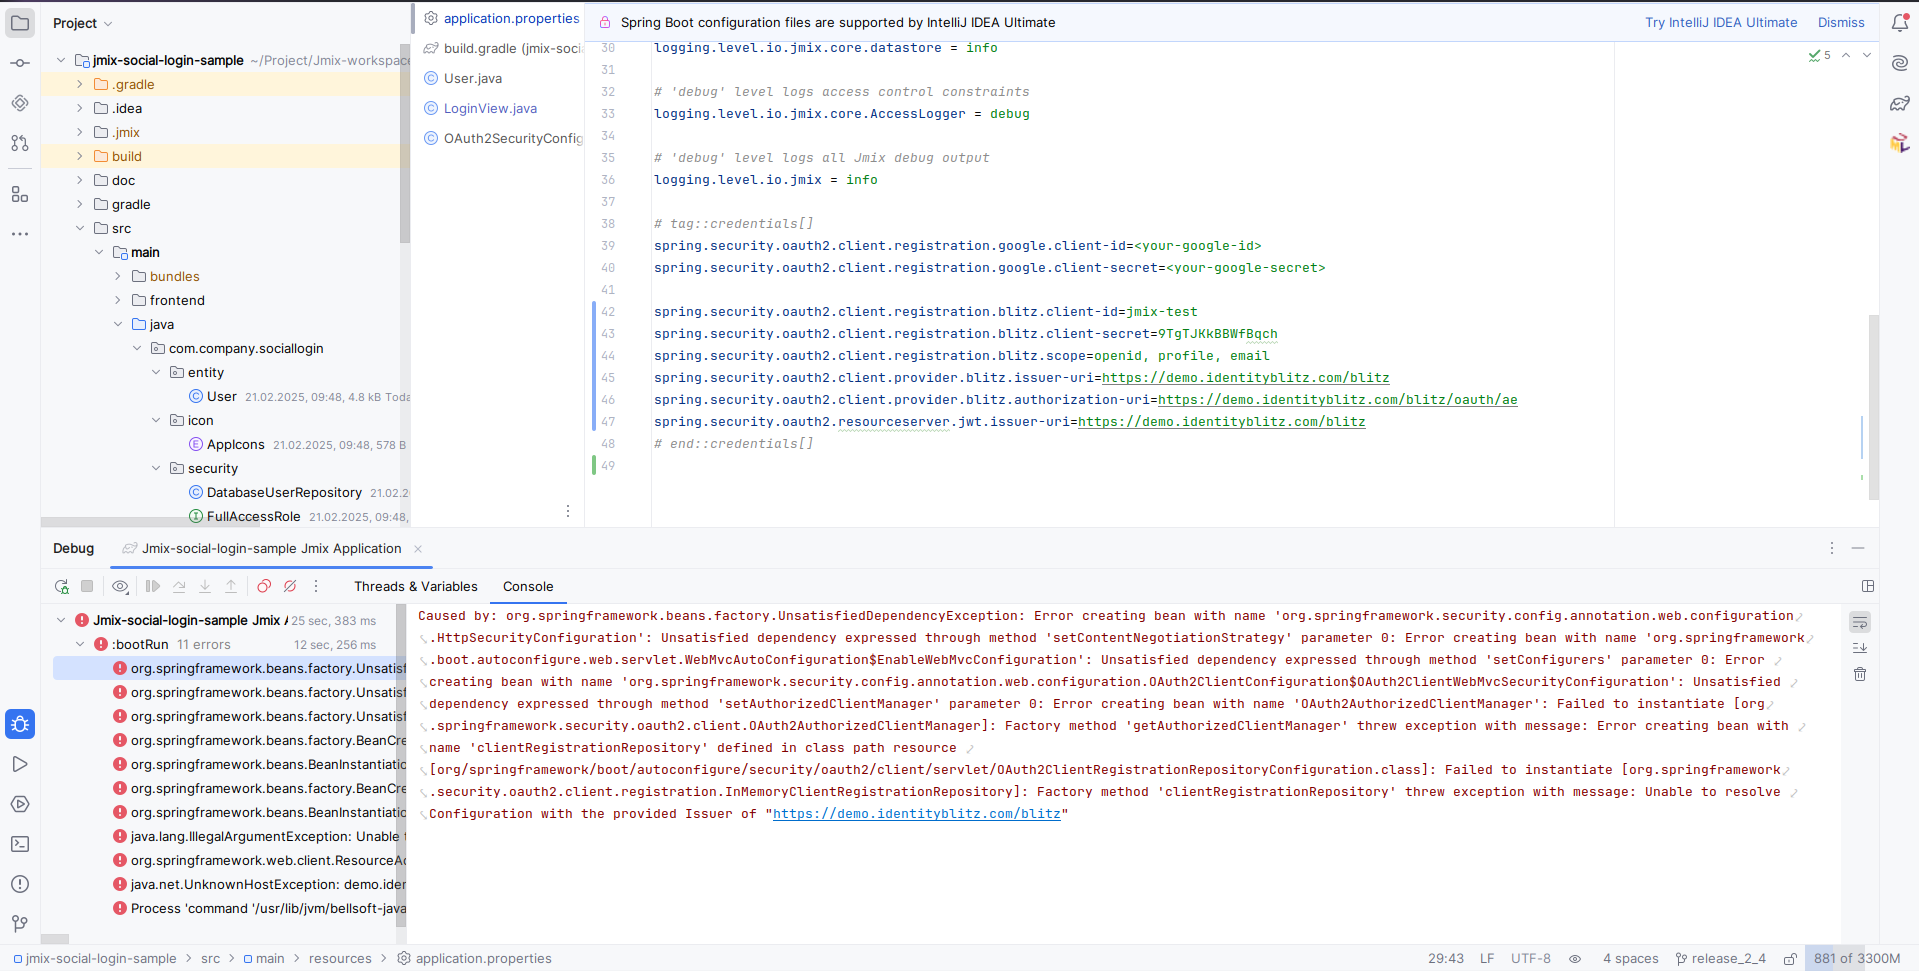This screenshot has width=1919, height=971.
Task: Open Debug panel layout settings icon
Action: coord(1867,586)
